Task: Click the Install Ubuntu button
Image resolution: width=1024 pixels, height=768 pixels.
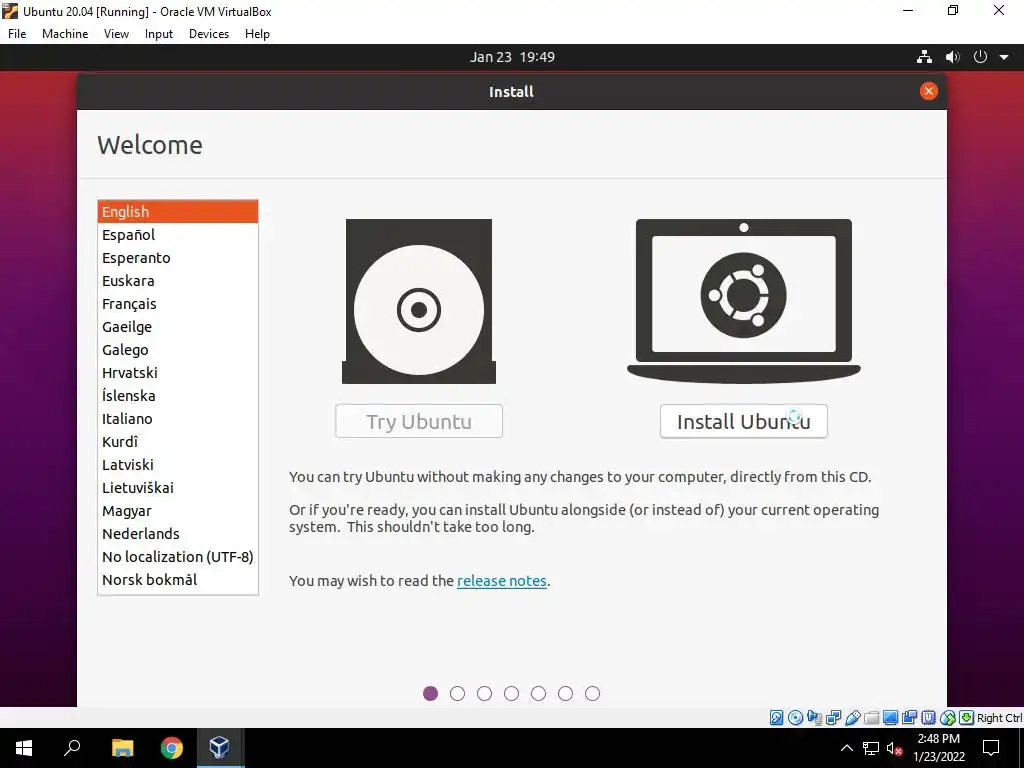Action: pyautogui.click(x=744, y=421)
